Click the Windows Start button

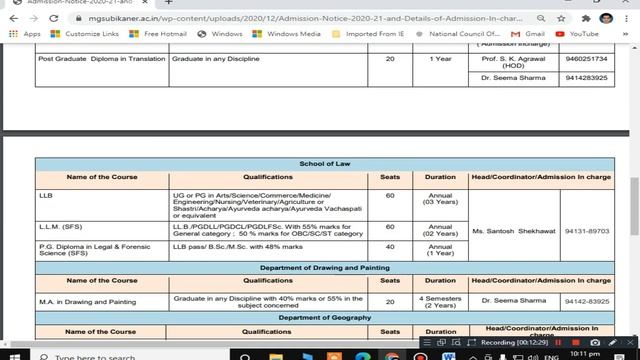click(15, 356)
